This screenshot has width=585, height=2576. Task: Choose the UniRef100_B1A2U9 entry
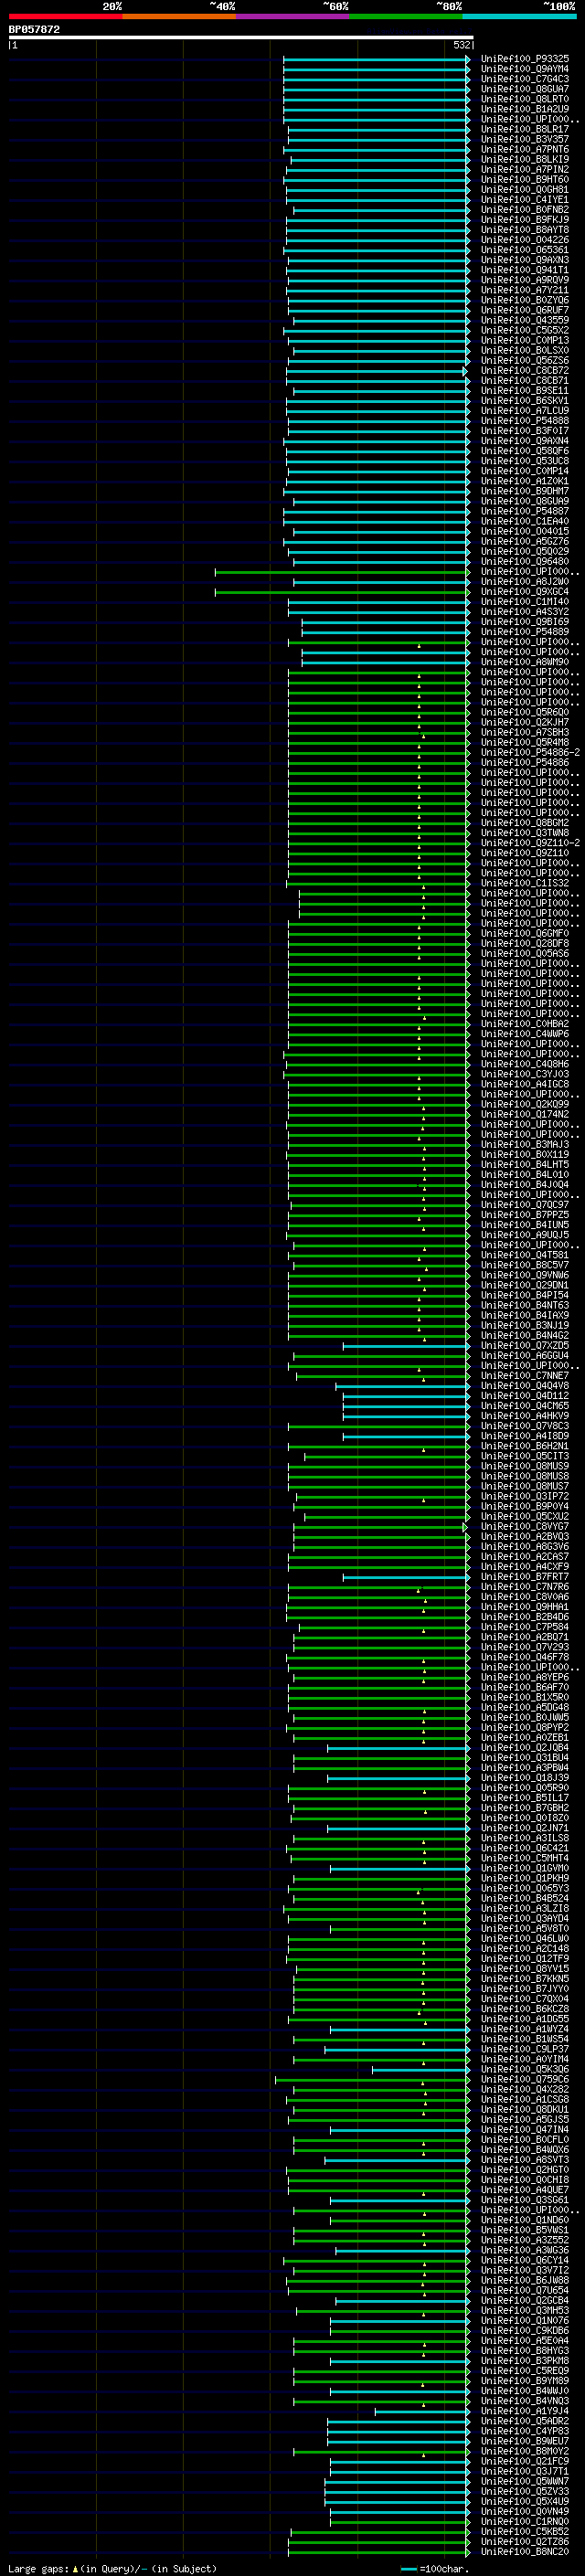pos(525,109)
